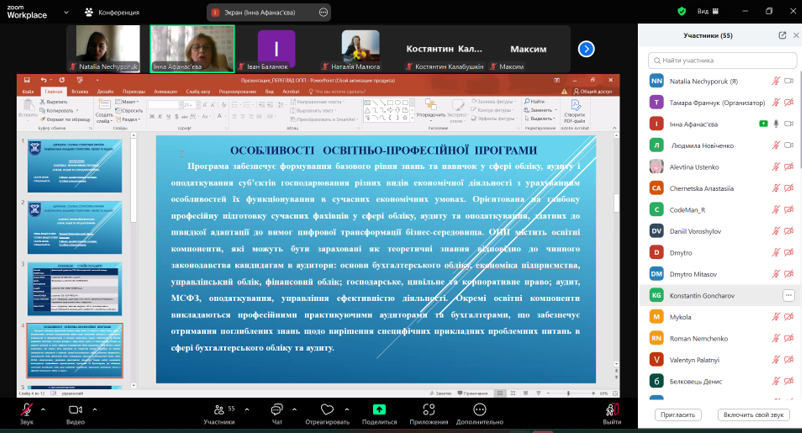Click the green encryption shield icon
The height and width of the screenshot is (433, 802).
click(682, 12)
